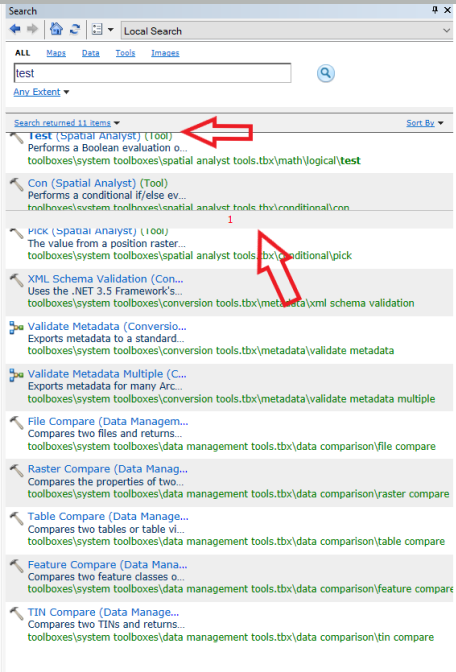This screenshot has height=672, width=456.
Task: Open Validate Metadata Multiple result
Action: point(107,374)
